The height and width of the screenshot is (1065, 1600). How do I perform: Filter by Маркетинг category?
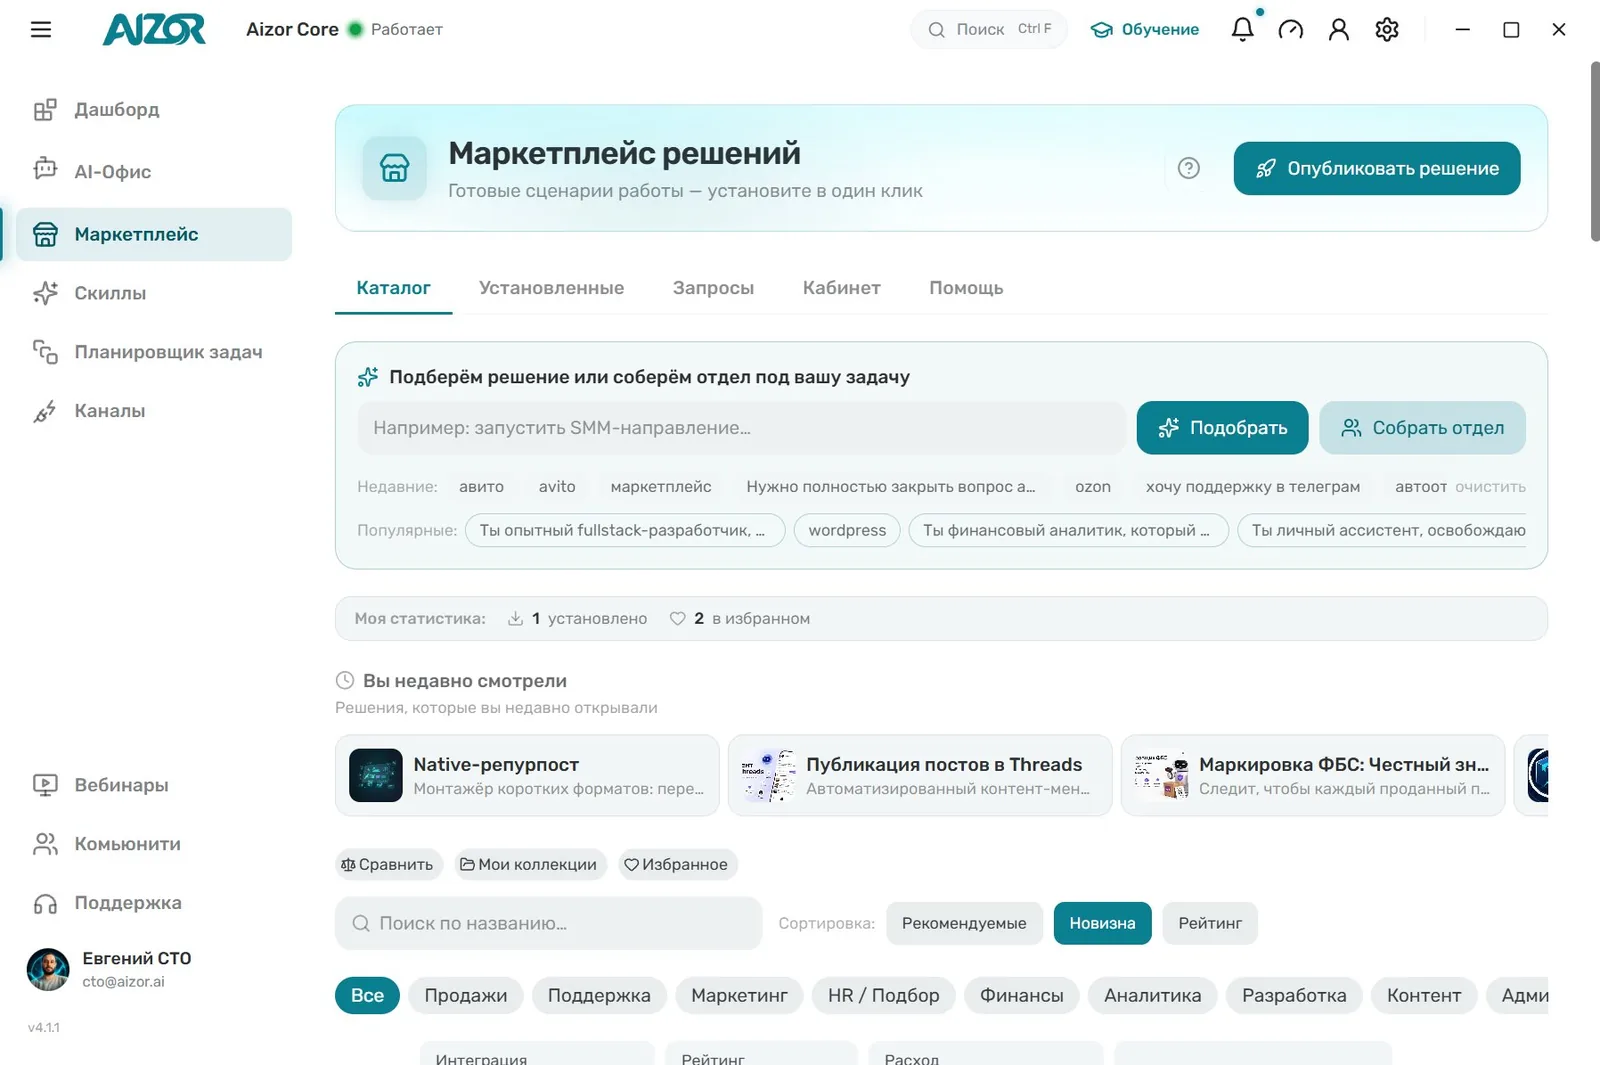point(739,995)
